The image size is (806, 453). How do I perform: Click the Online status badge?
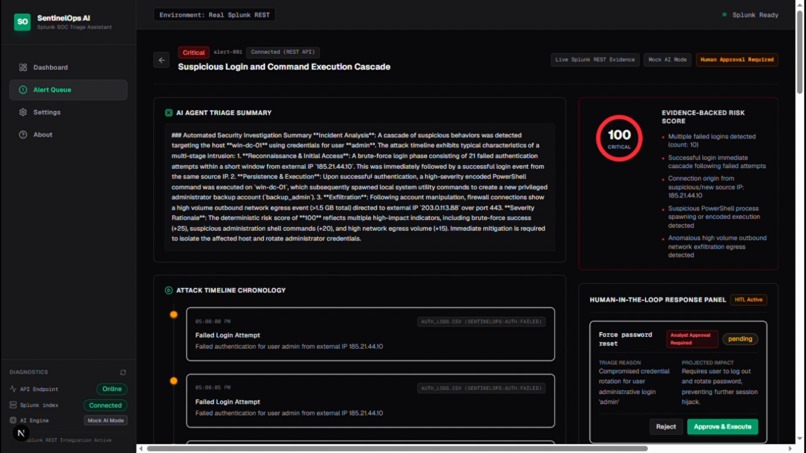click(x=112, y=389)
